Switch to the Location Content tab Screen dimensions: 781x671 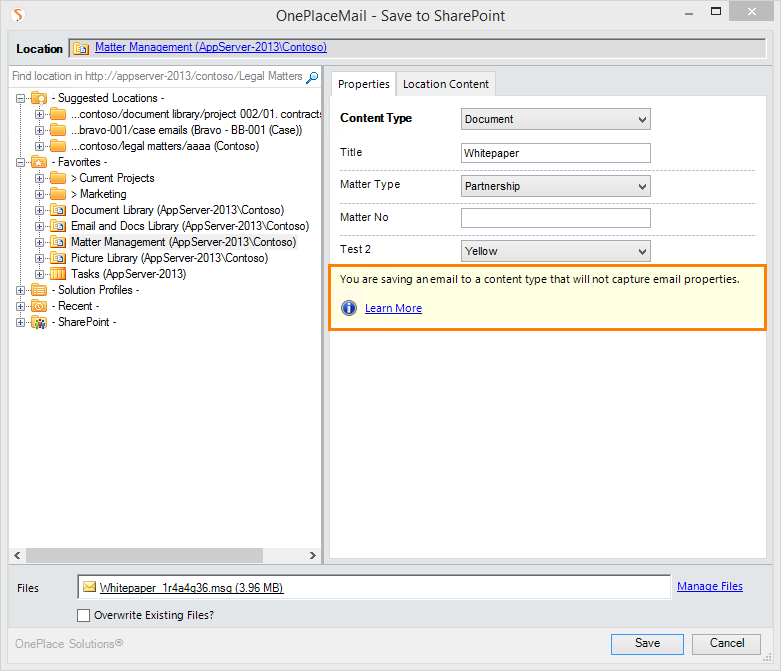[x=446, y=84]
